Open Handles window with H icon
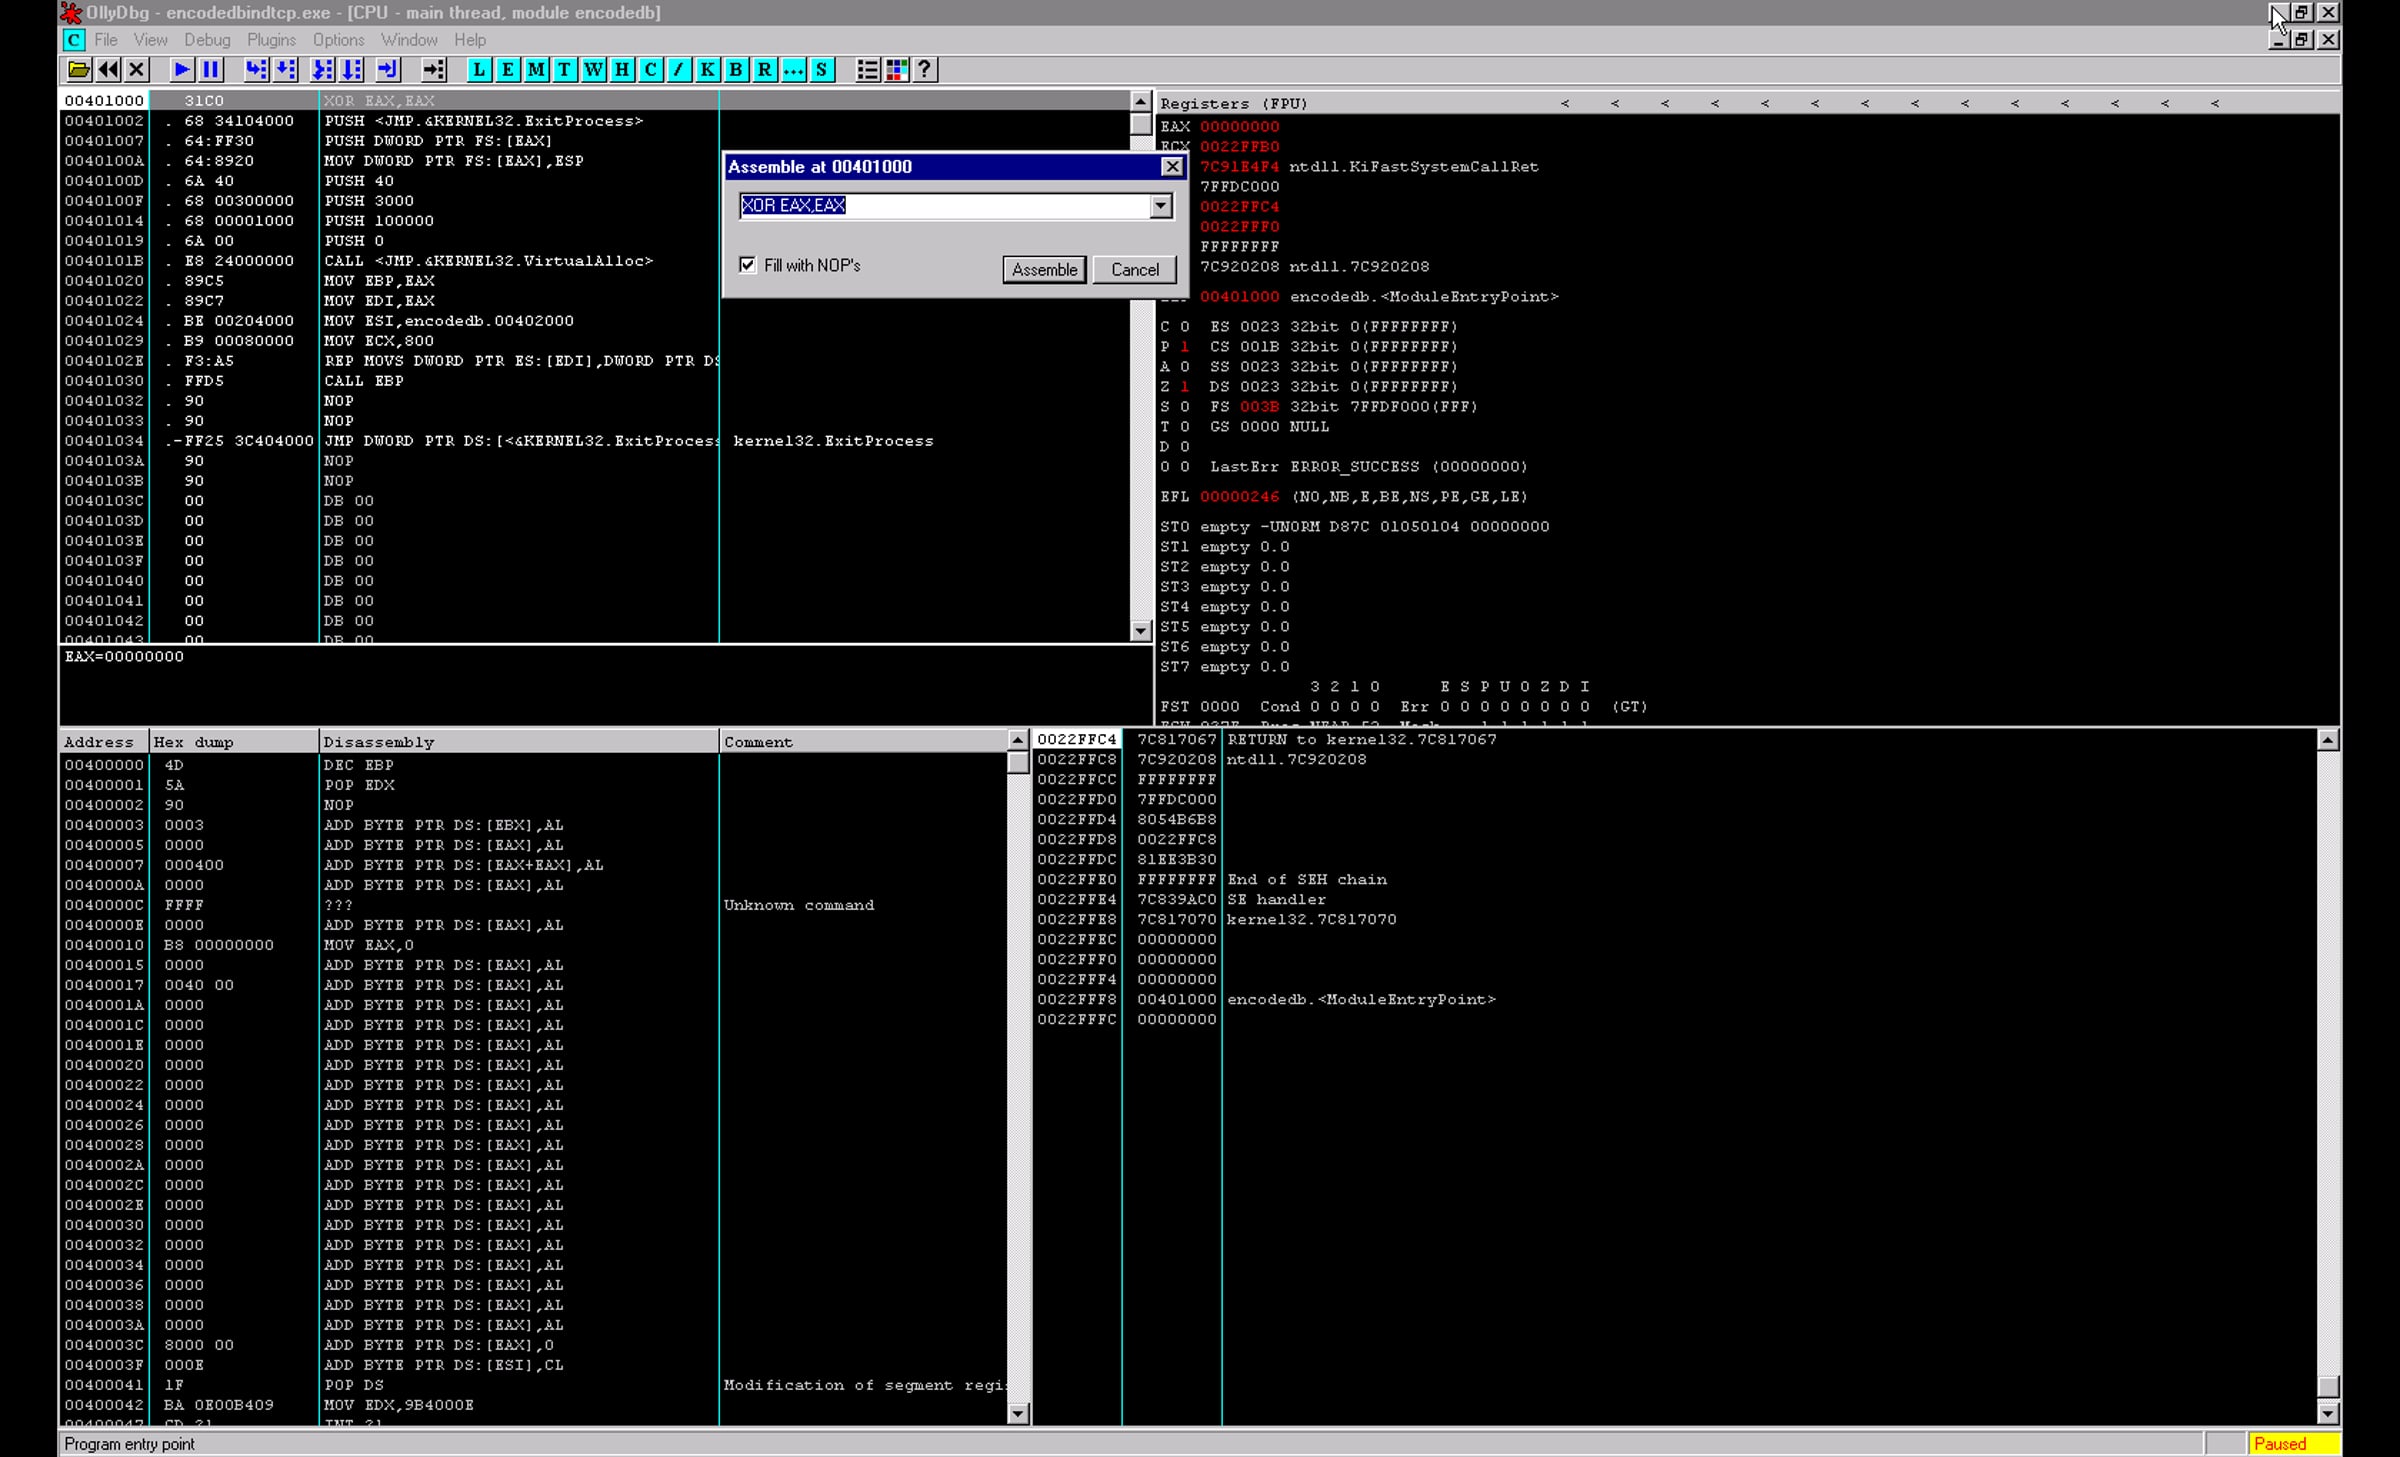 point(622,69)
